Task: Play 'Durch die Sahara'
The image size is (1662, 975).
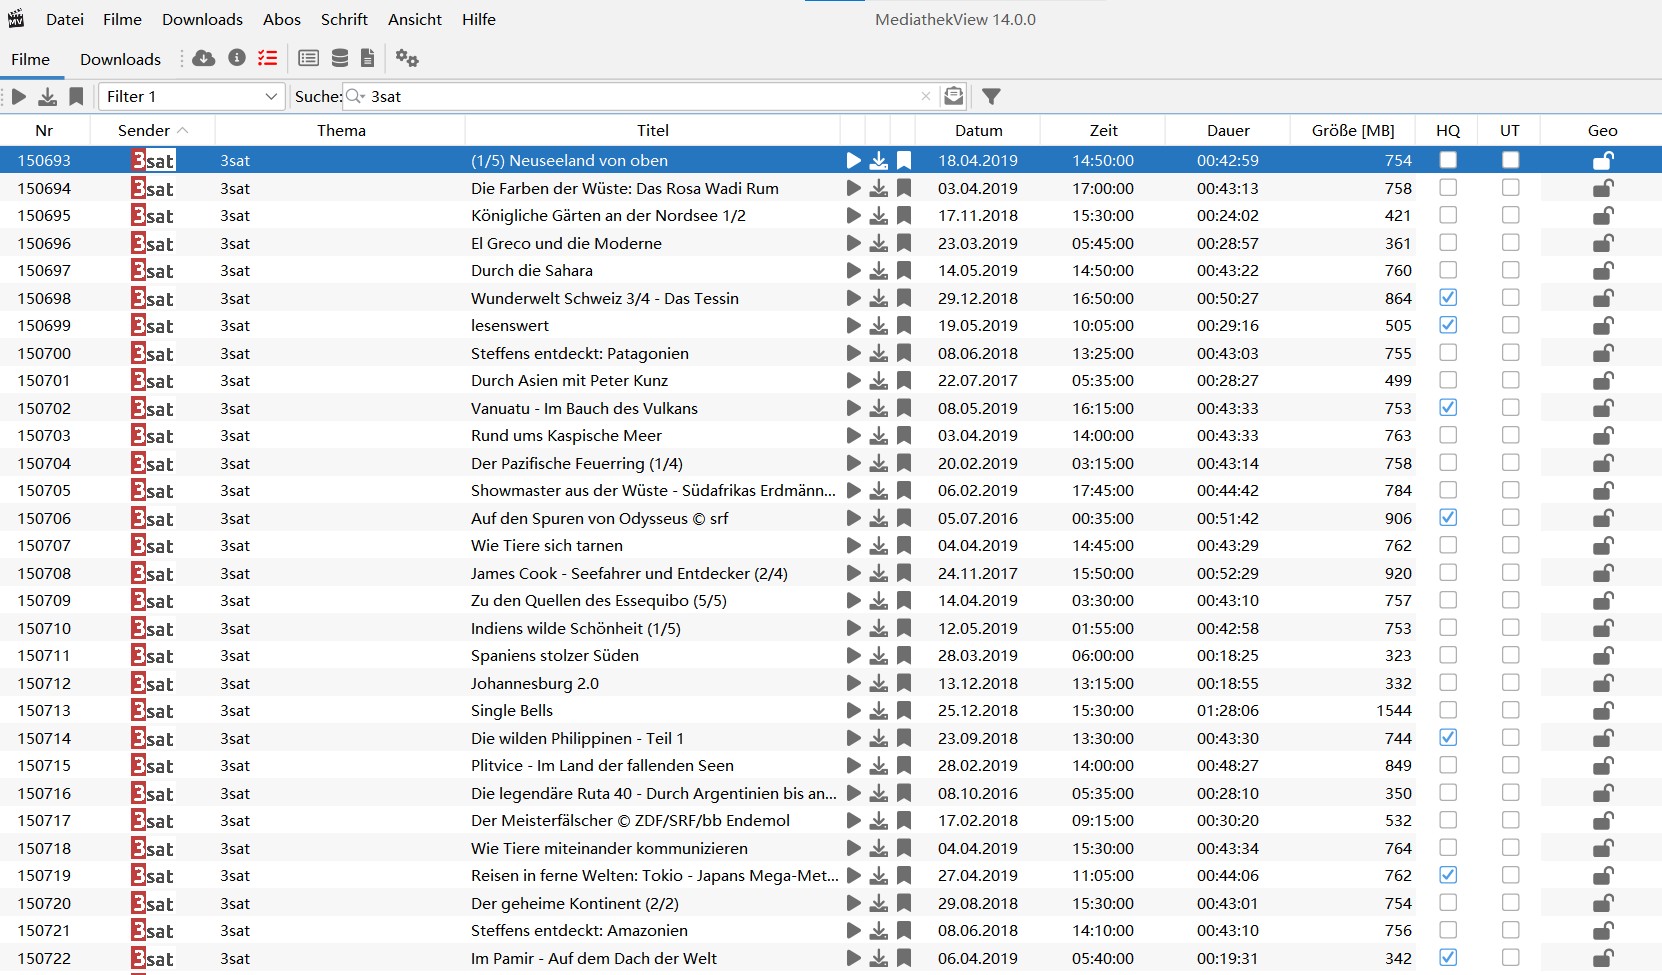Action: click(x=853, y=270)
